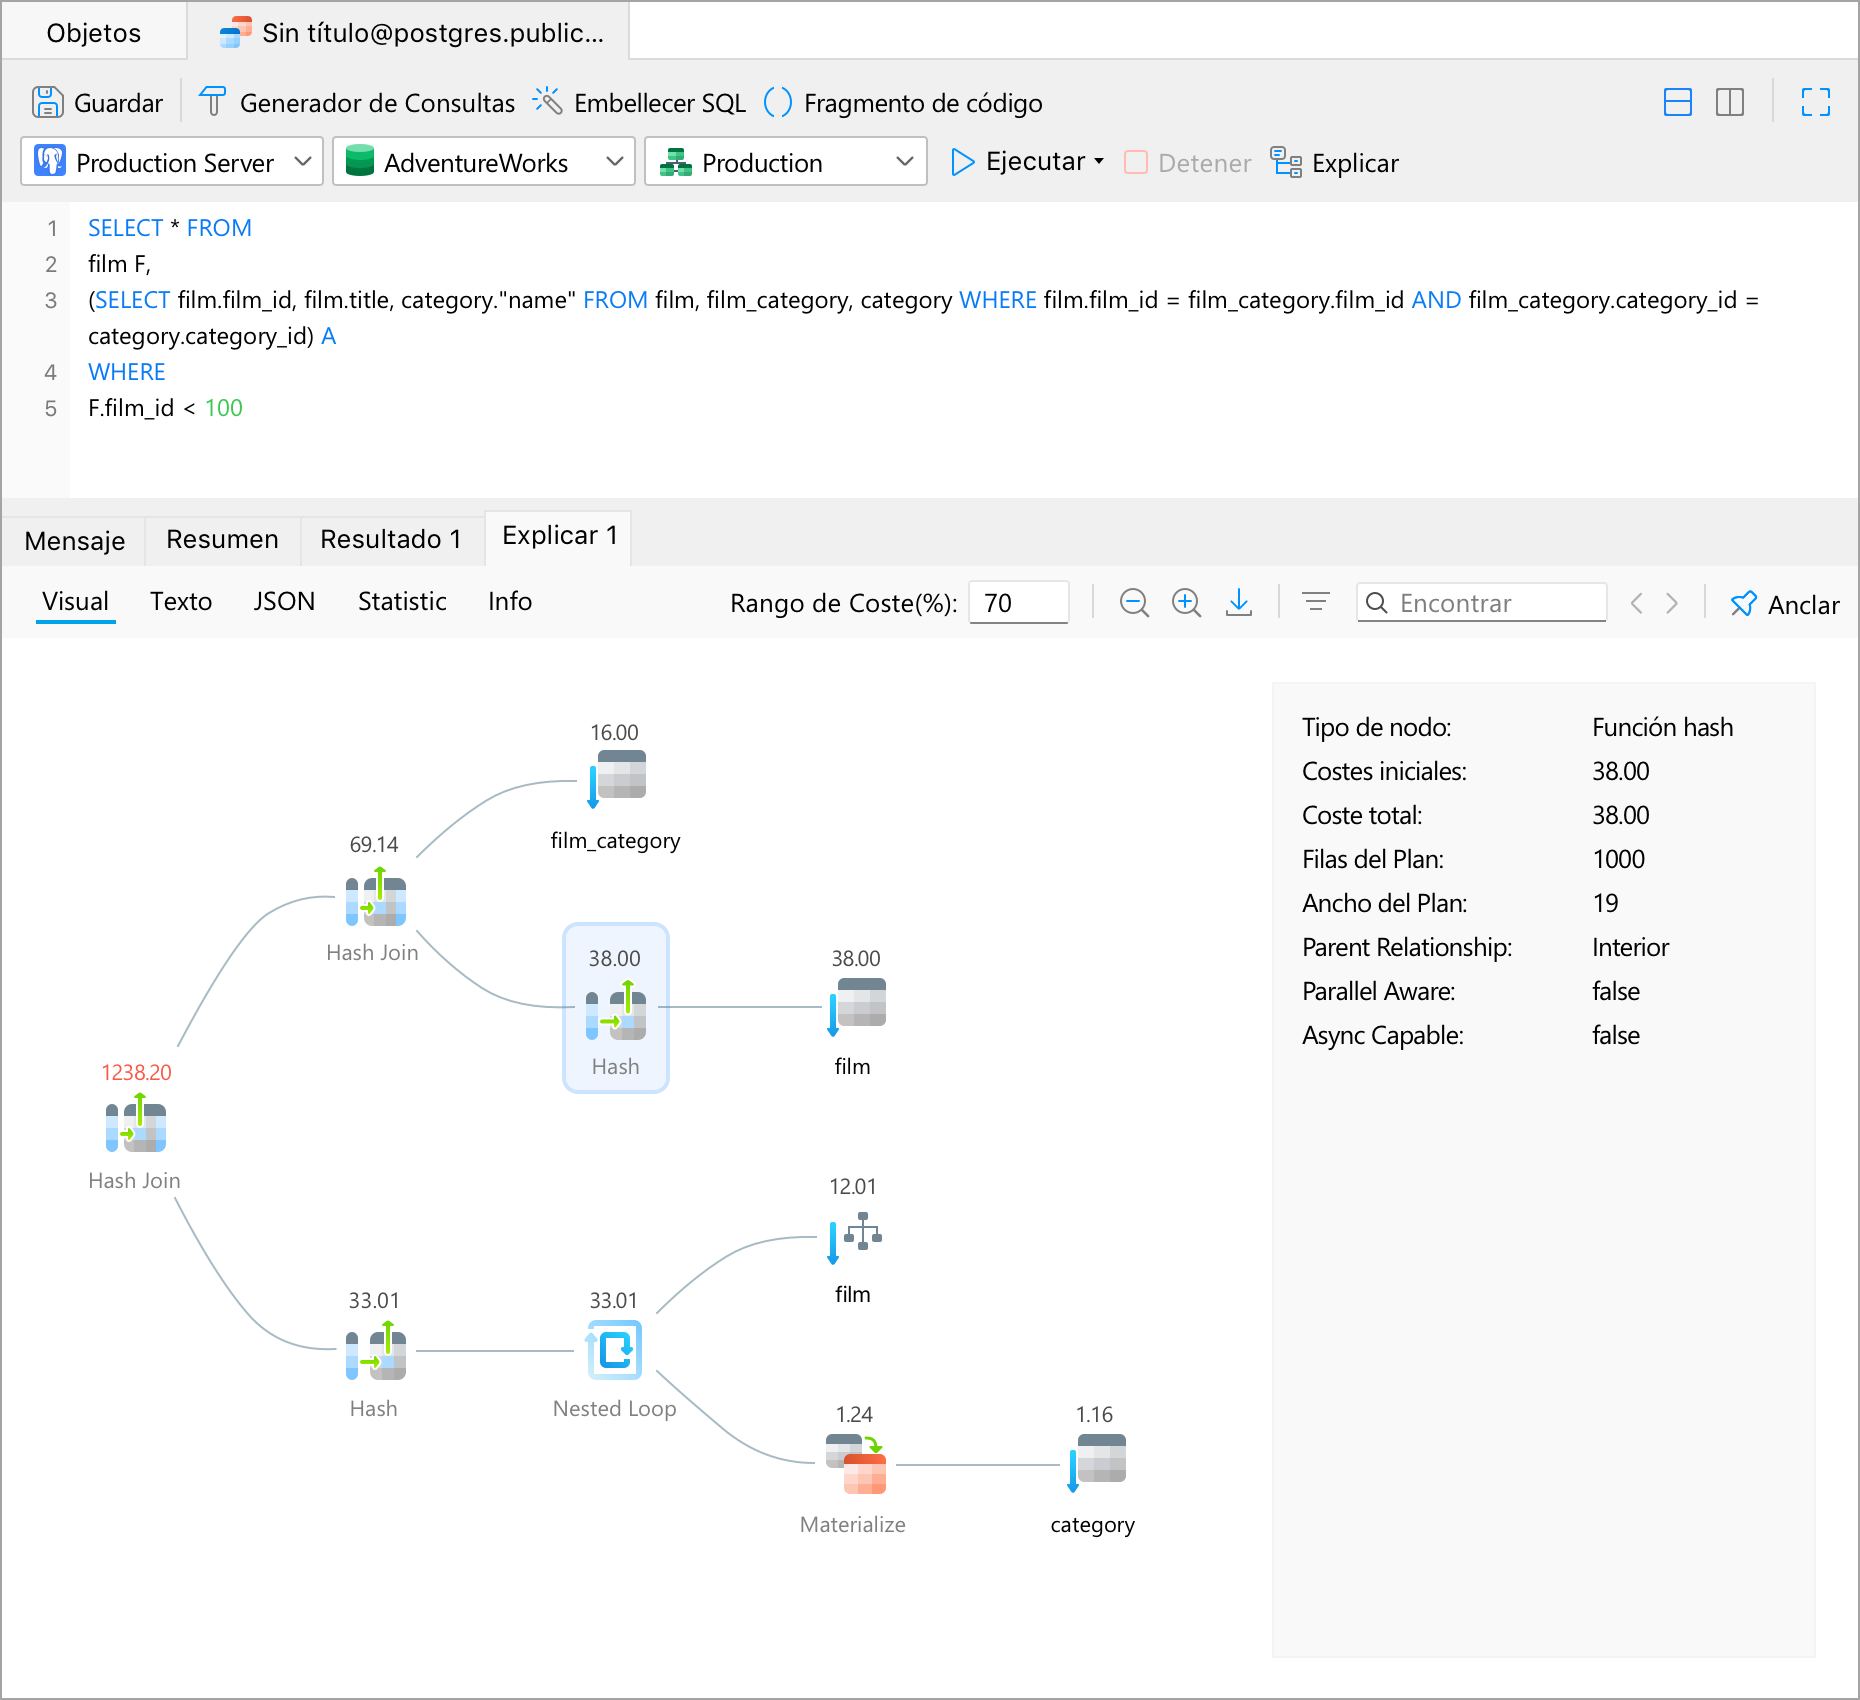Screen dimensions: 1860x1700
Task: Expand the AdventureWorks database dropdown
Action: tap(484, 162)
